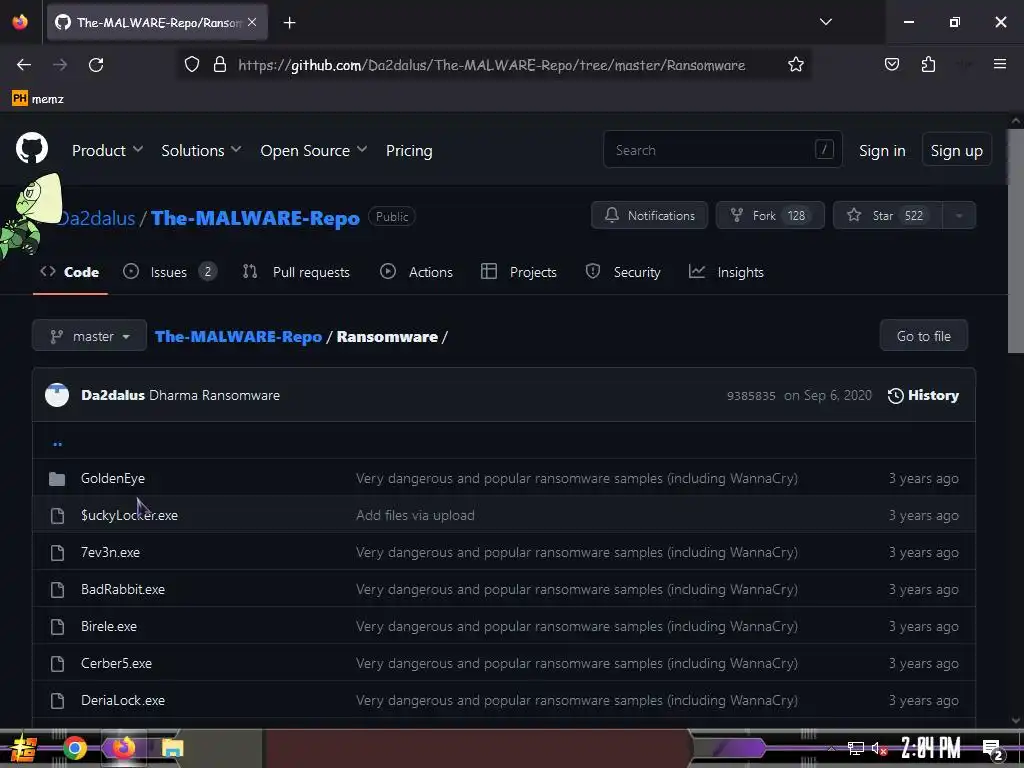This screenshot has height=768, width=1024.
Task: Switch to the Insights tab
Action: tap(726, 272)
